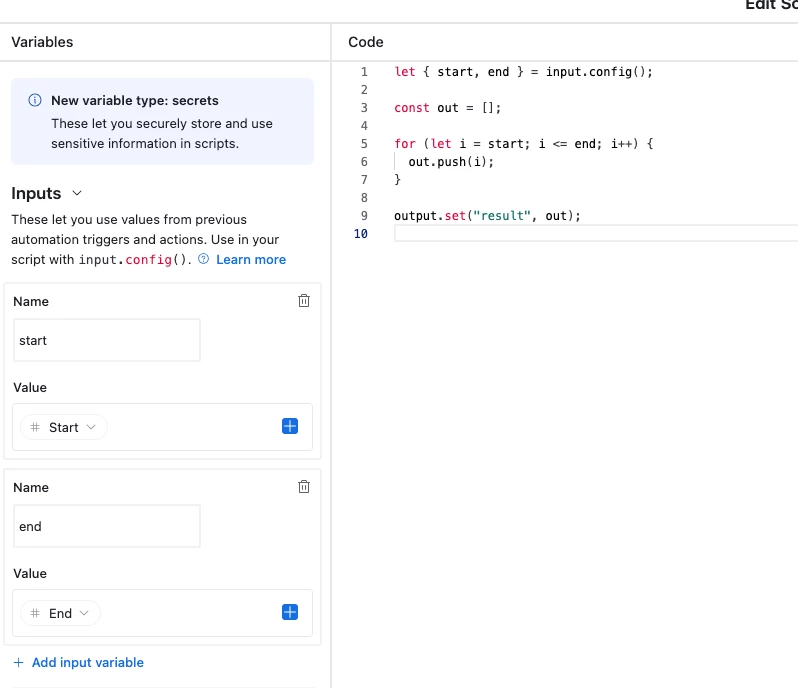
Task: Open the Learn more link
Action: point(251,260)
